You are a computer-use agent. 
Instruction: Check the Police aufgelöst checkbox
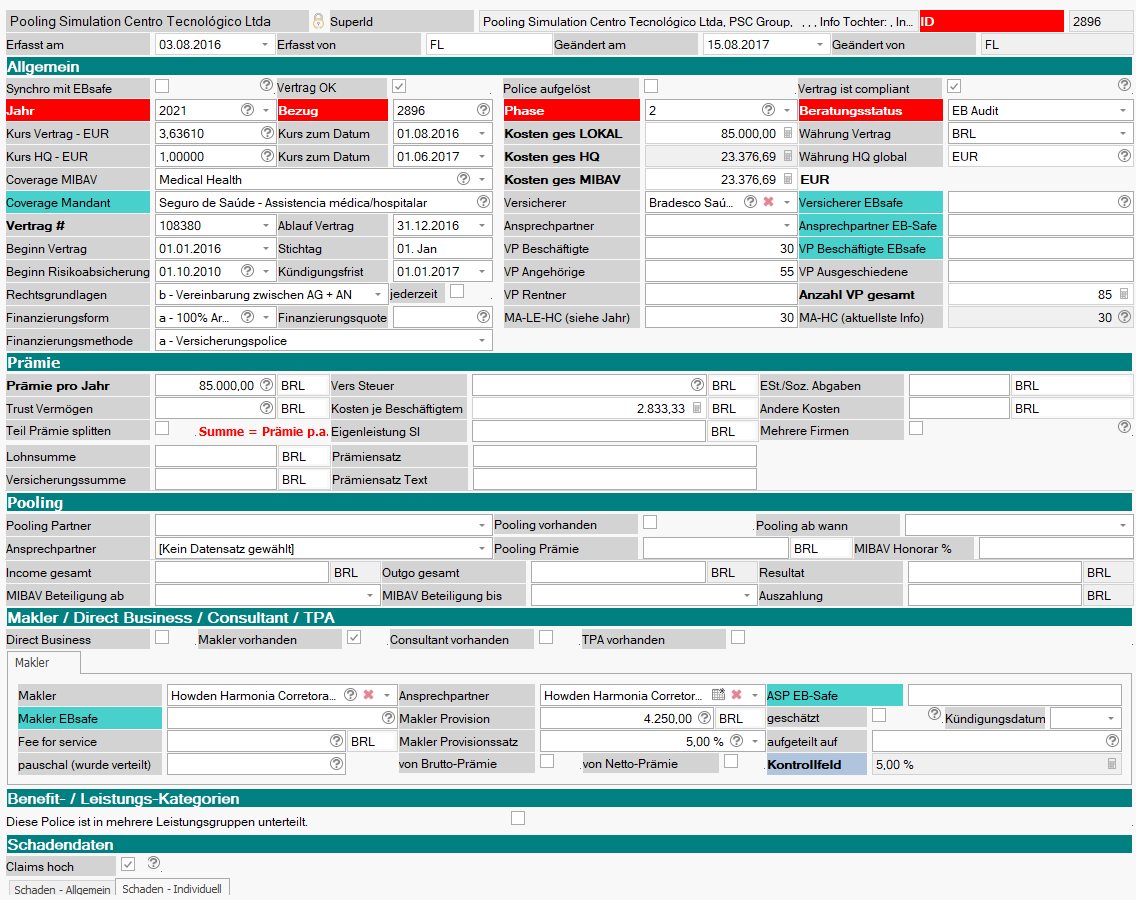point(651,86)
